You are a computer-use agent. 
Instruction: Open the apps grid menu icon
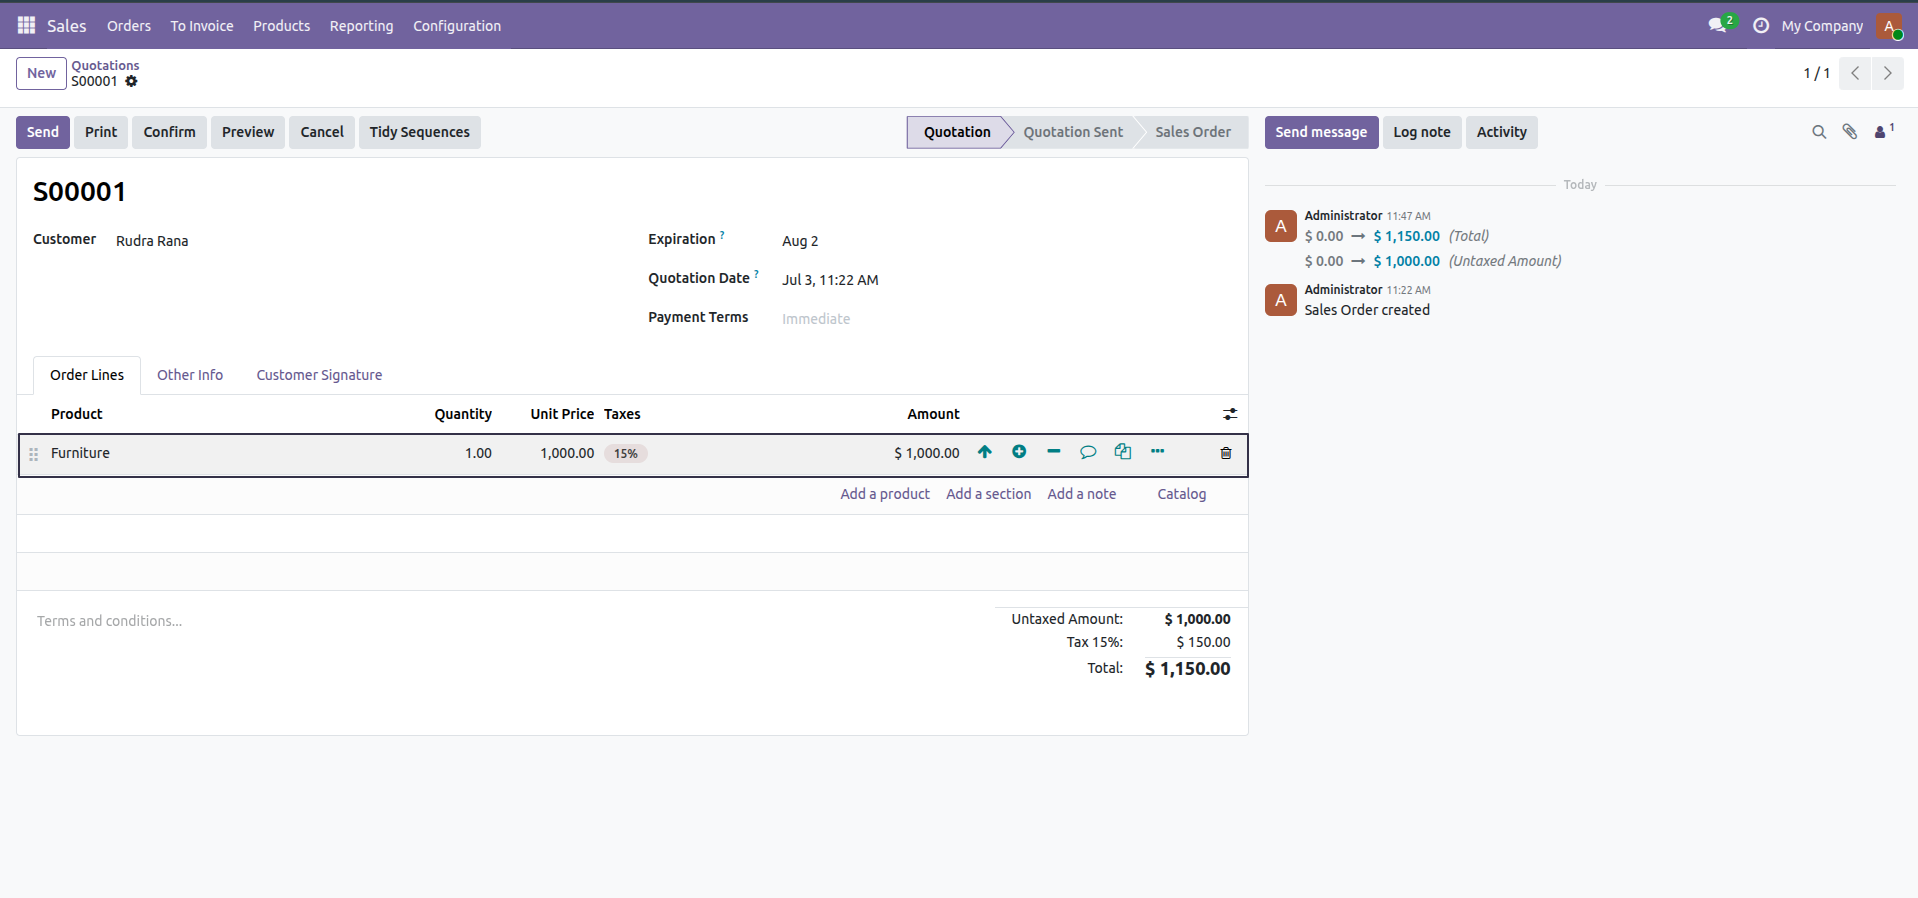click(x=26, y=25)
